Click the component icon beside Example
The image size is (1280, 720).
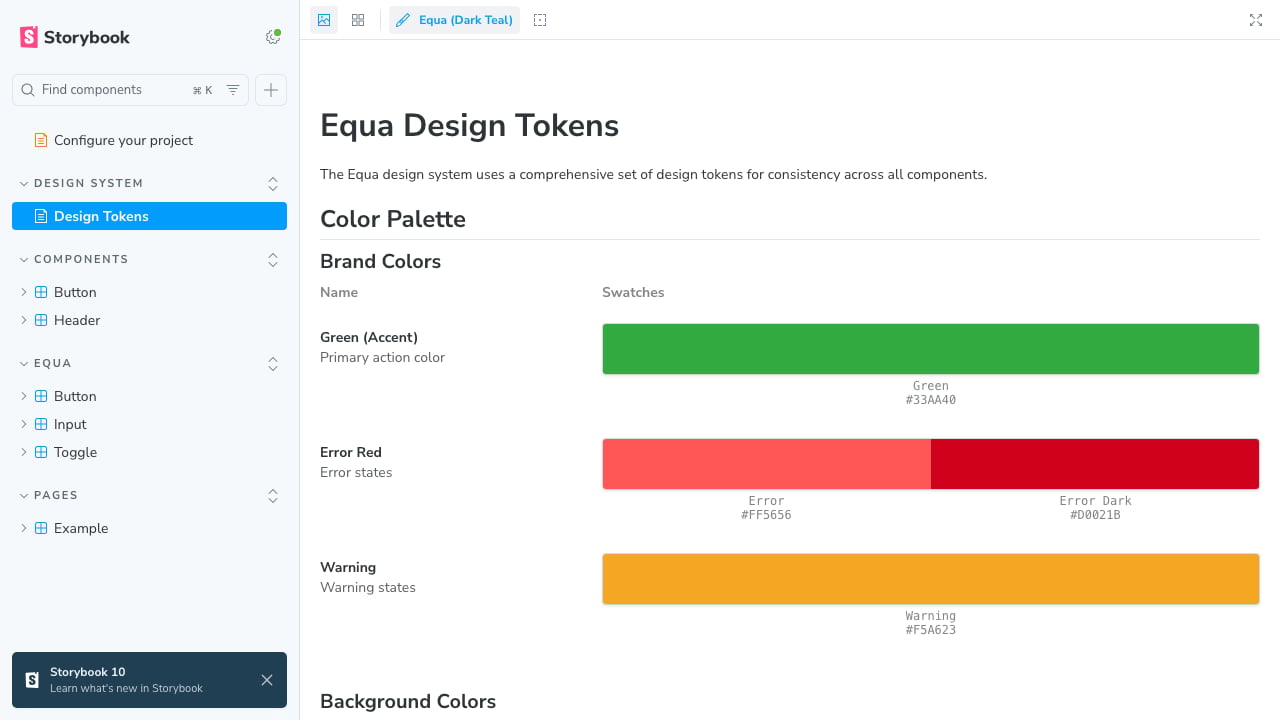pyautogui.click(x=41, y=528)
